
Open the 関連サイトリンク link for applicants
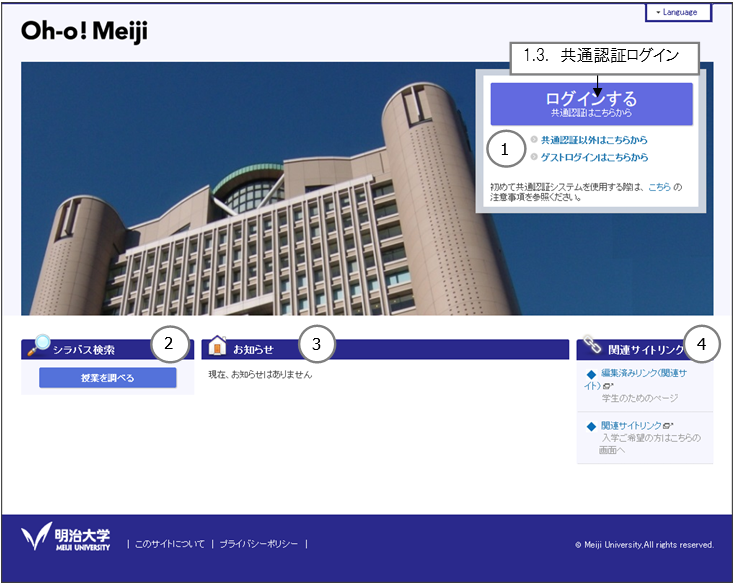click(x=631, y=426)
